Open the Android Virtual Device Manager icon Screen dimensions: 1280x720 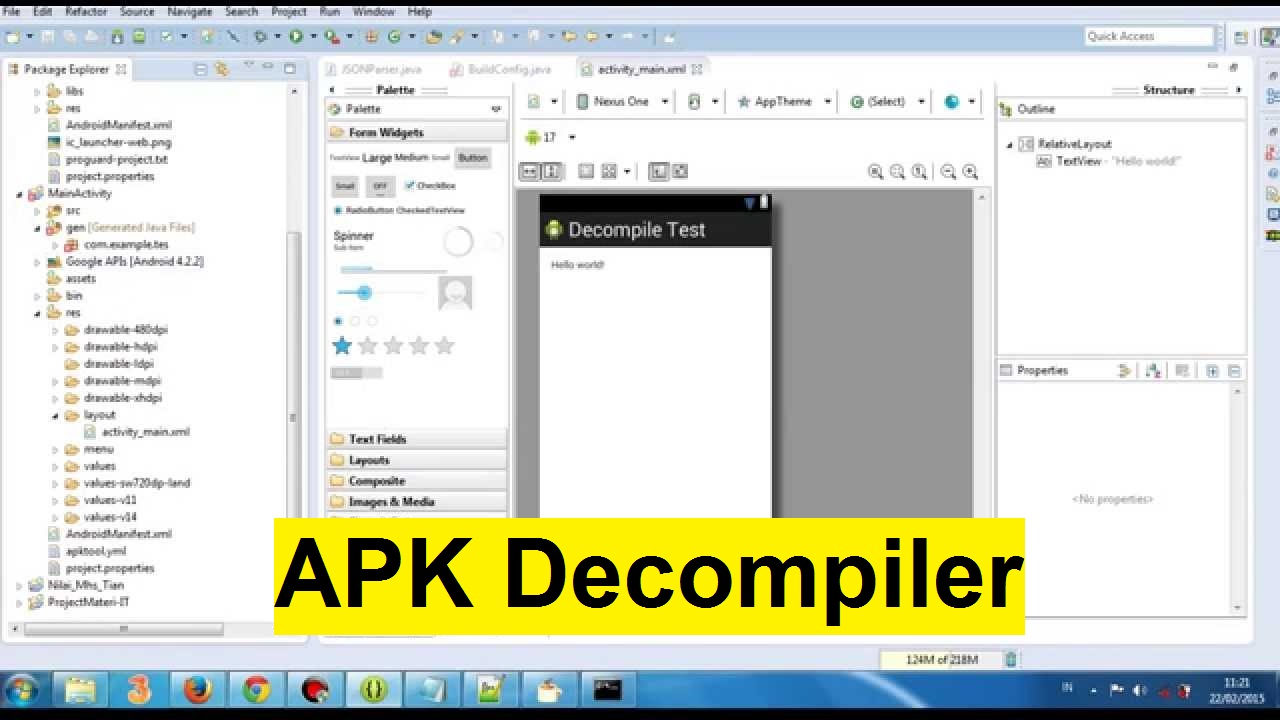coord(139,37)
